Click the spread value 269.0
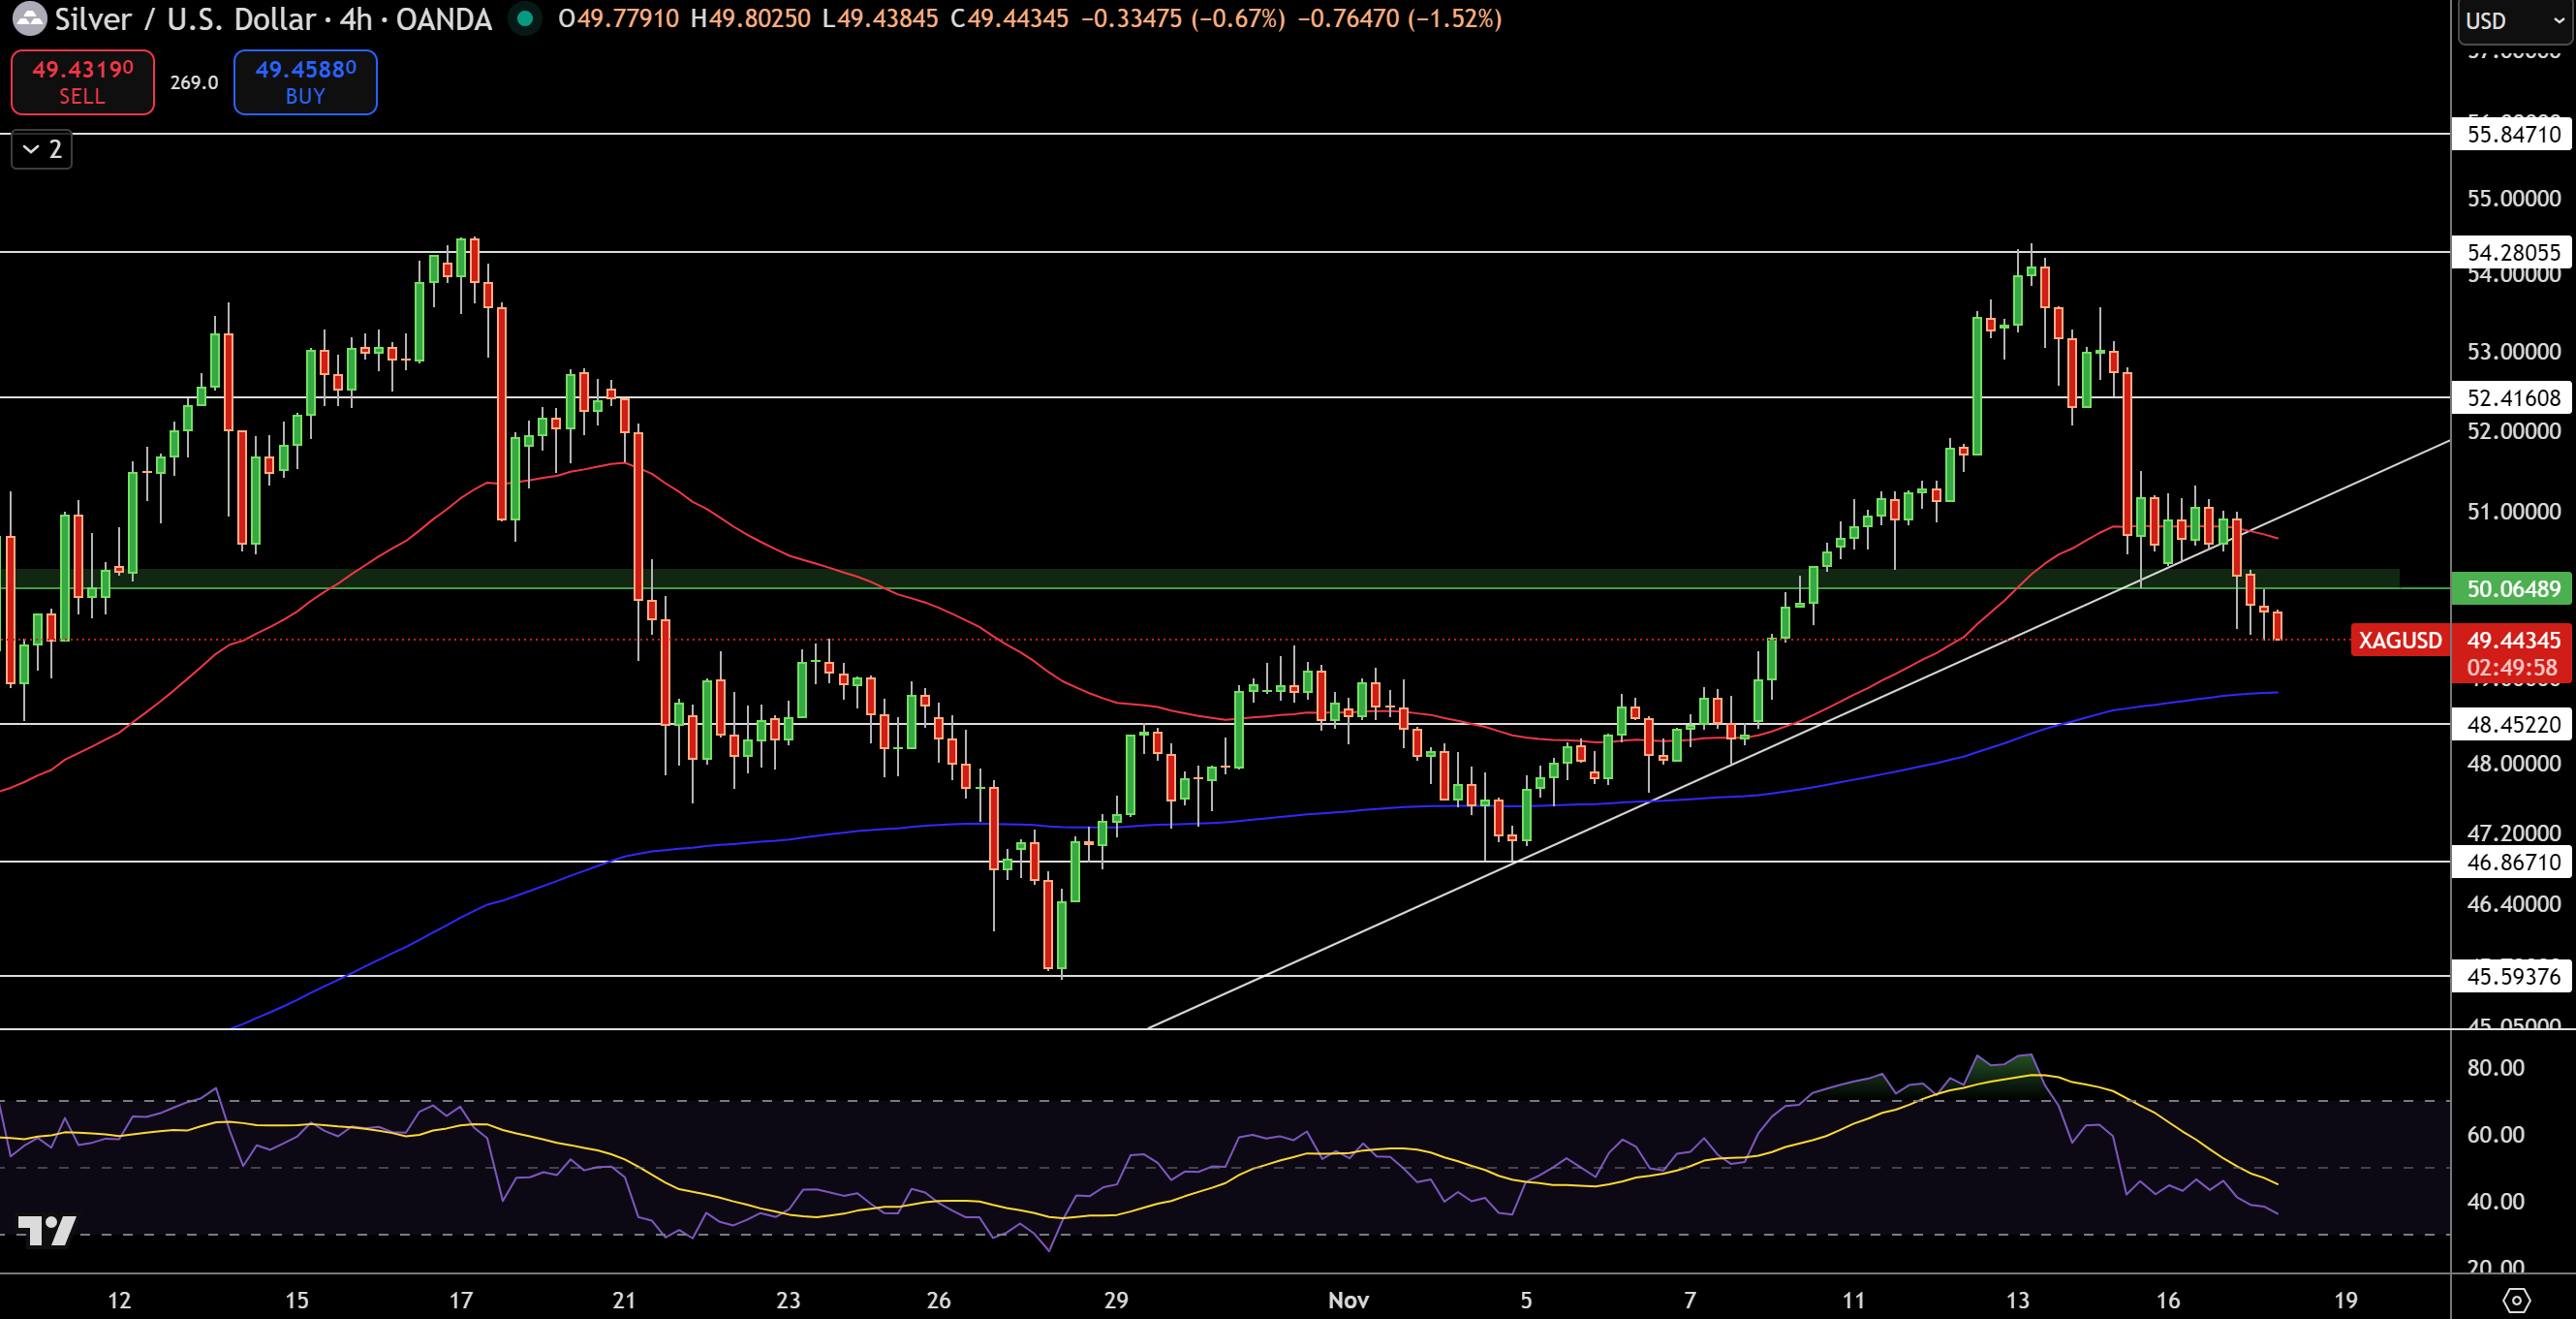Viewport: 2576px width, 1319px height. pos(194,83)
